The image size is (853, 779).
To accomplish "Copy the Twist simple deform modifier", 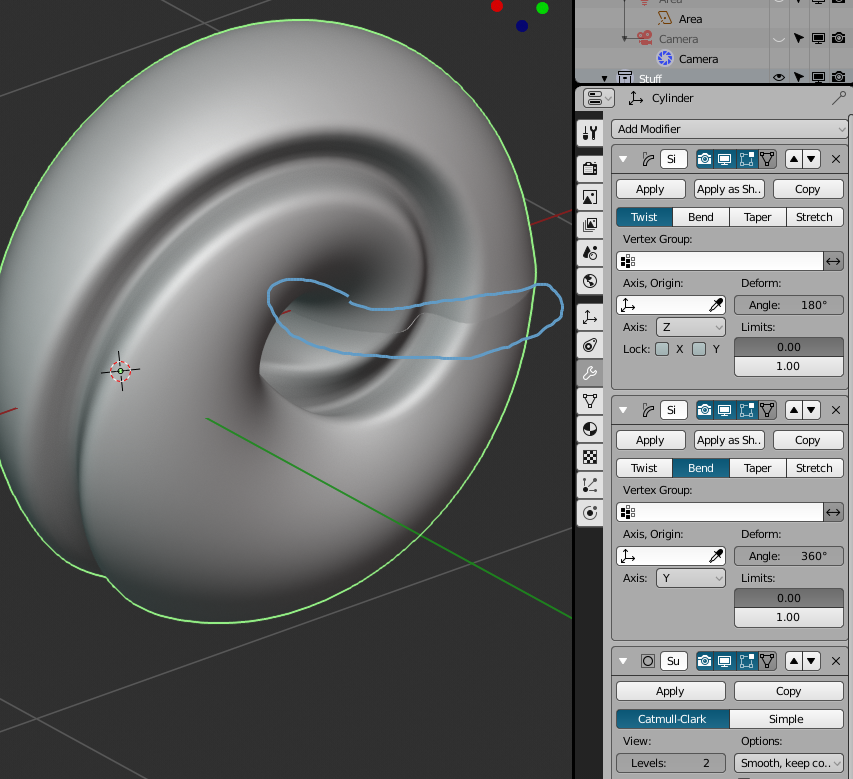I will [x=808, y=189].
